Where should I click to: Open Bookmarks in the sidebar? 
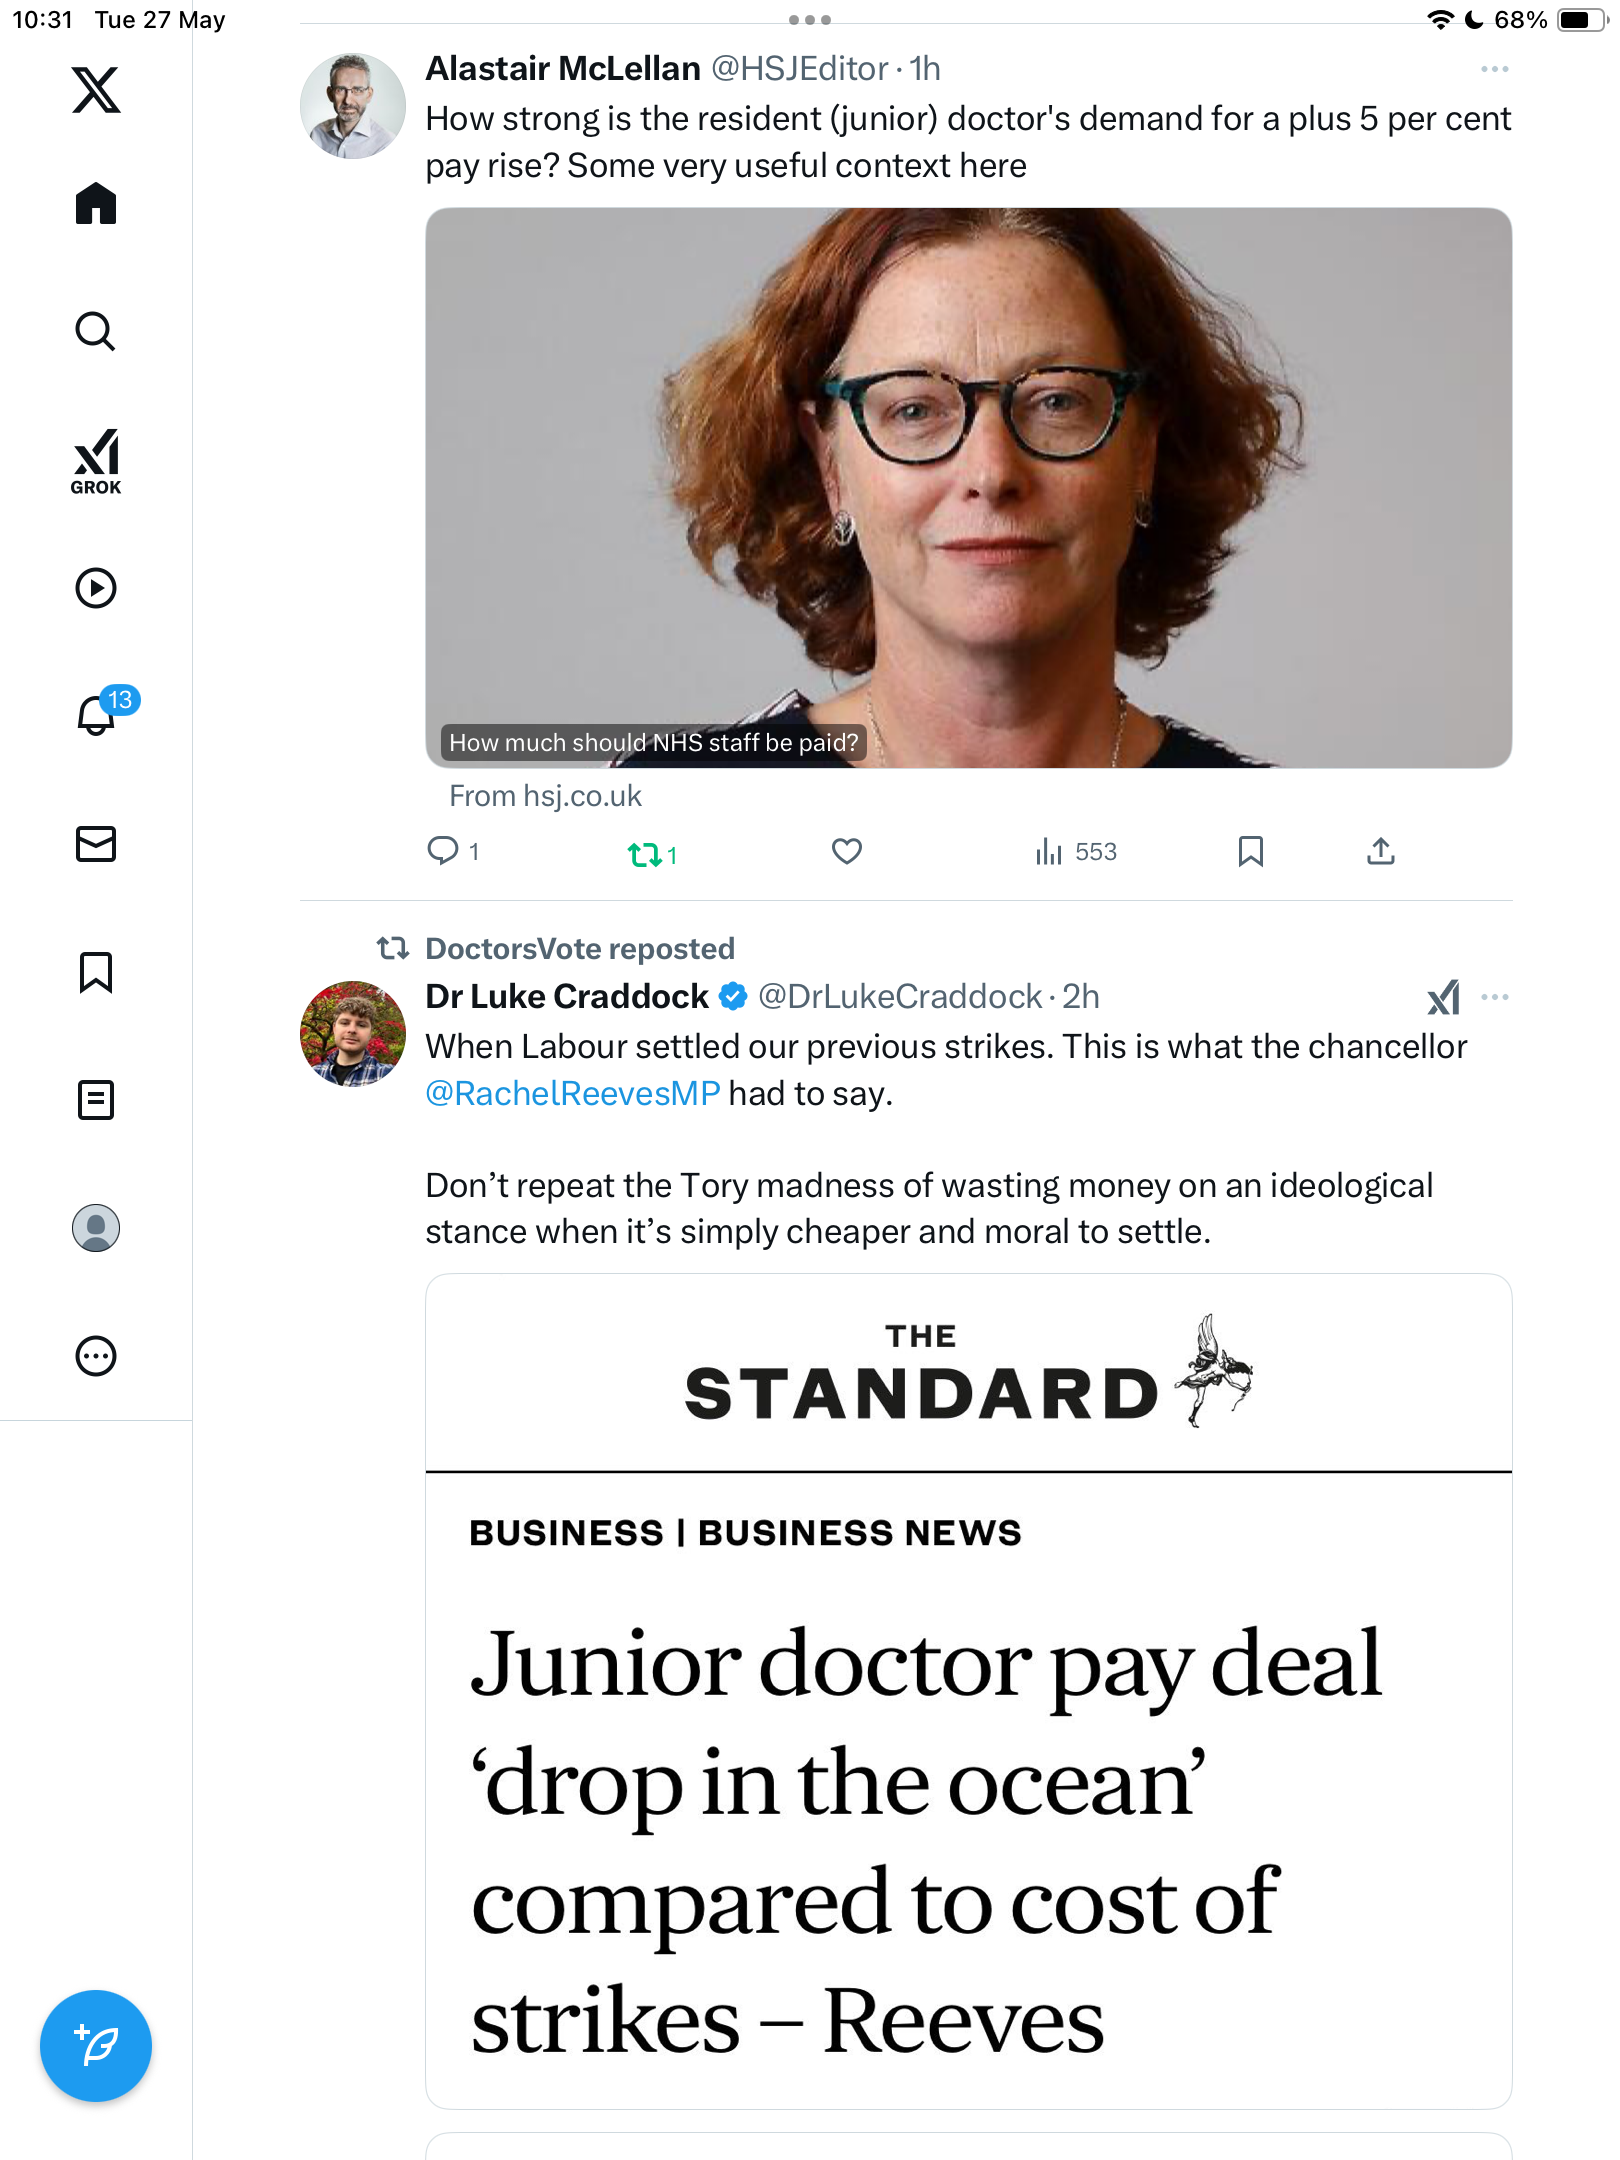[x=96, y=972]
